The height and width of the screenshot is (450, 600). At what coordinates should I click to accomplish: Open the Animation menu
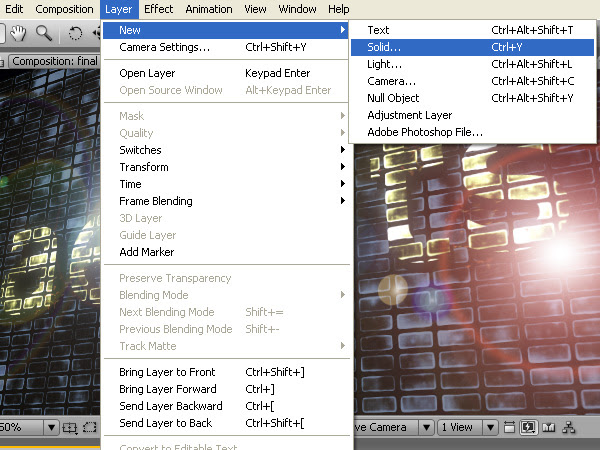(209, 9)
